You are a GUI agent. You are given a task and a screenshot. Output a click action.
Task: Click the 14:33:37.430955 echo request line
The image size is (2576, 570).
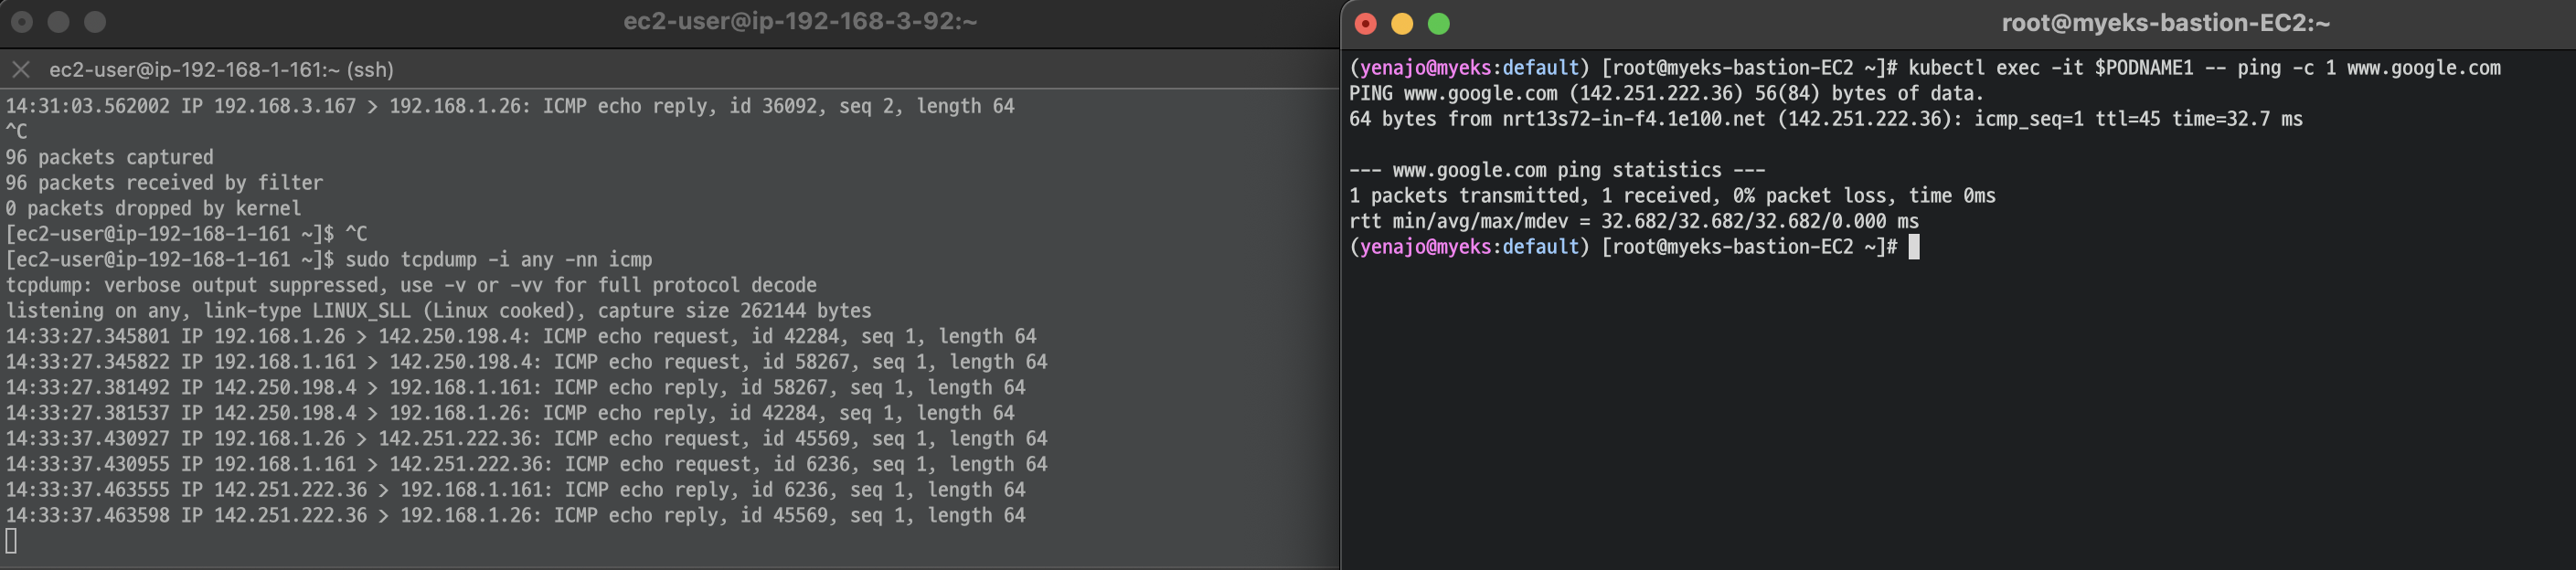point(527,465)
